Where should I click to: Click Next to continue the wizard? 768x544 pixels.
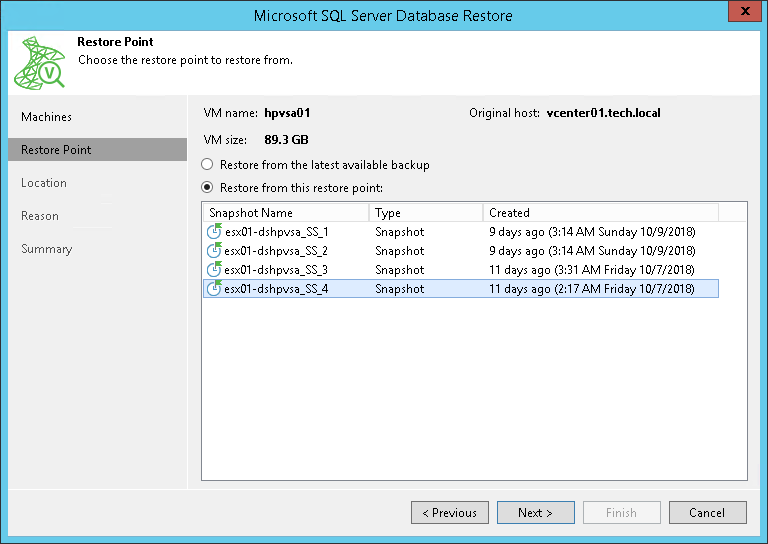[536, 512]
